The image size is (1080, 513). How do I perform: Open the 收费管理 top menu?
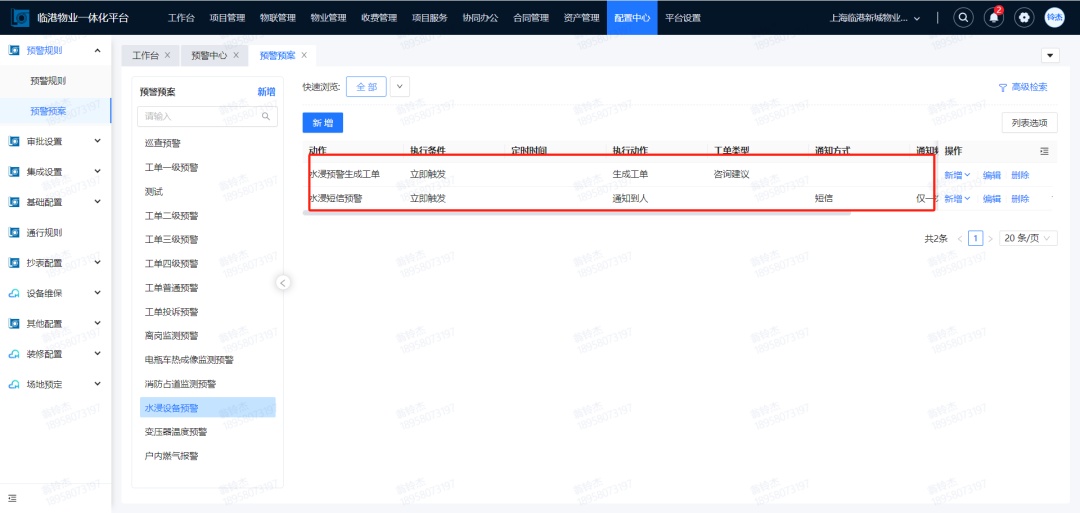click(378, 18)
